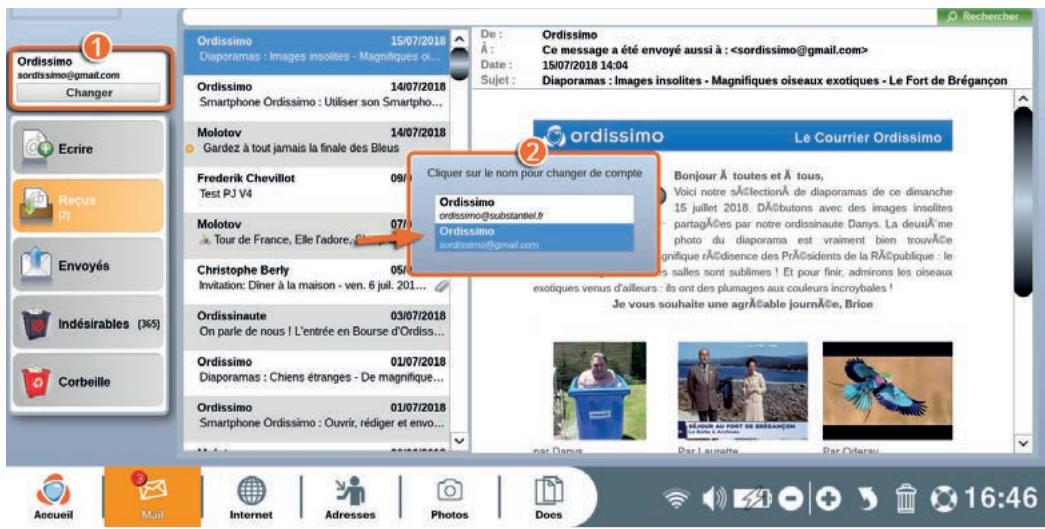Click the Changer account button
This screenshot has width=1045, height=529.
pyautogui.click(x=89, y=93)
